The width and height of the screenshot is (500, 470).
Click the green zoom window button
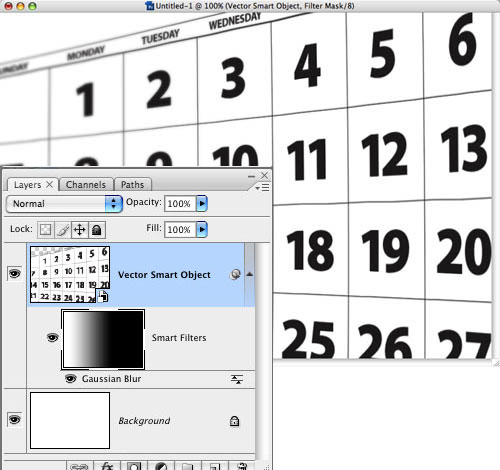click(32, 6)
